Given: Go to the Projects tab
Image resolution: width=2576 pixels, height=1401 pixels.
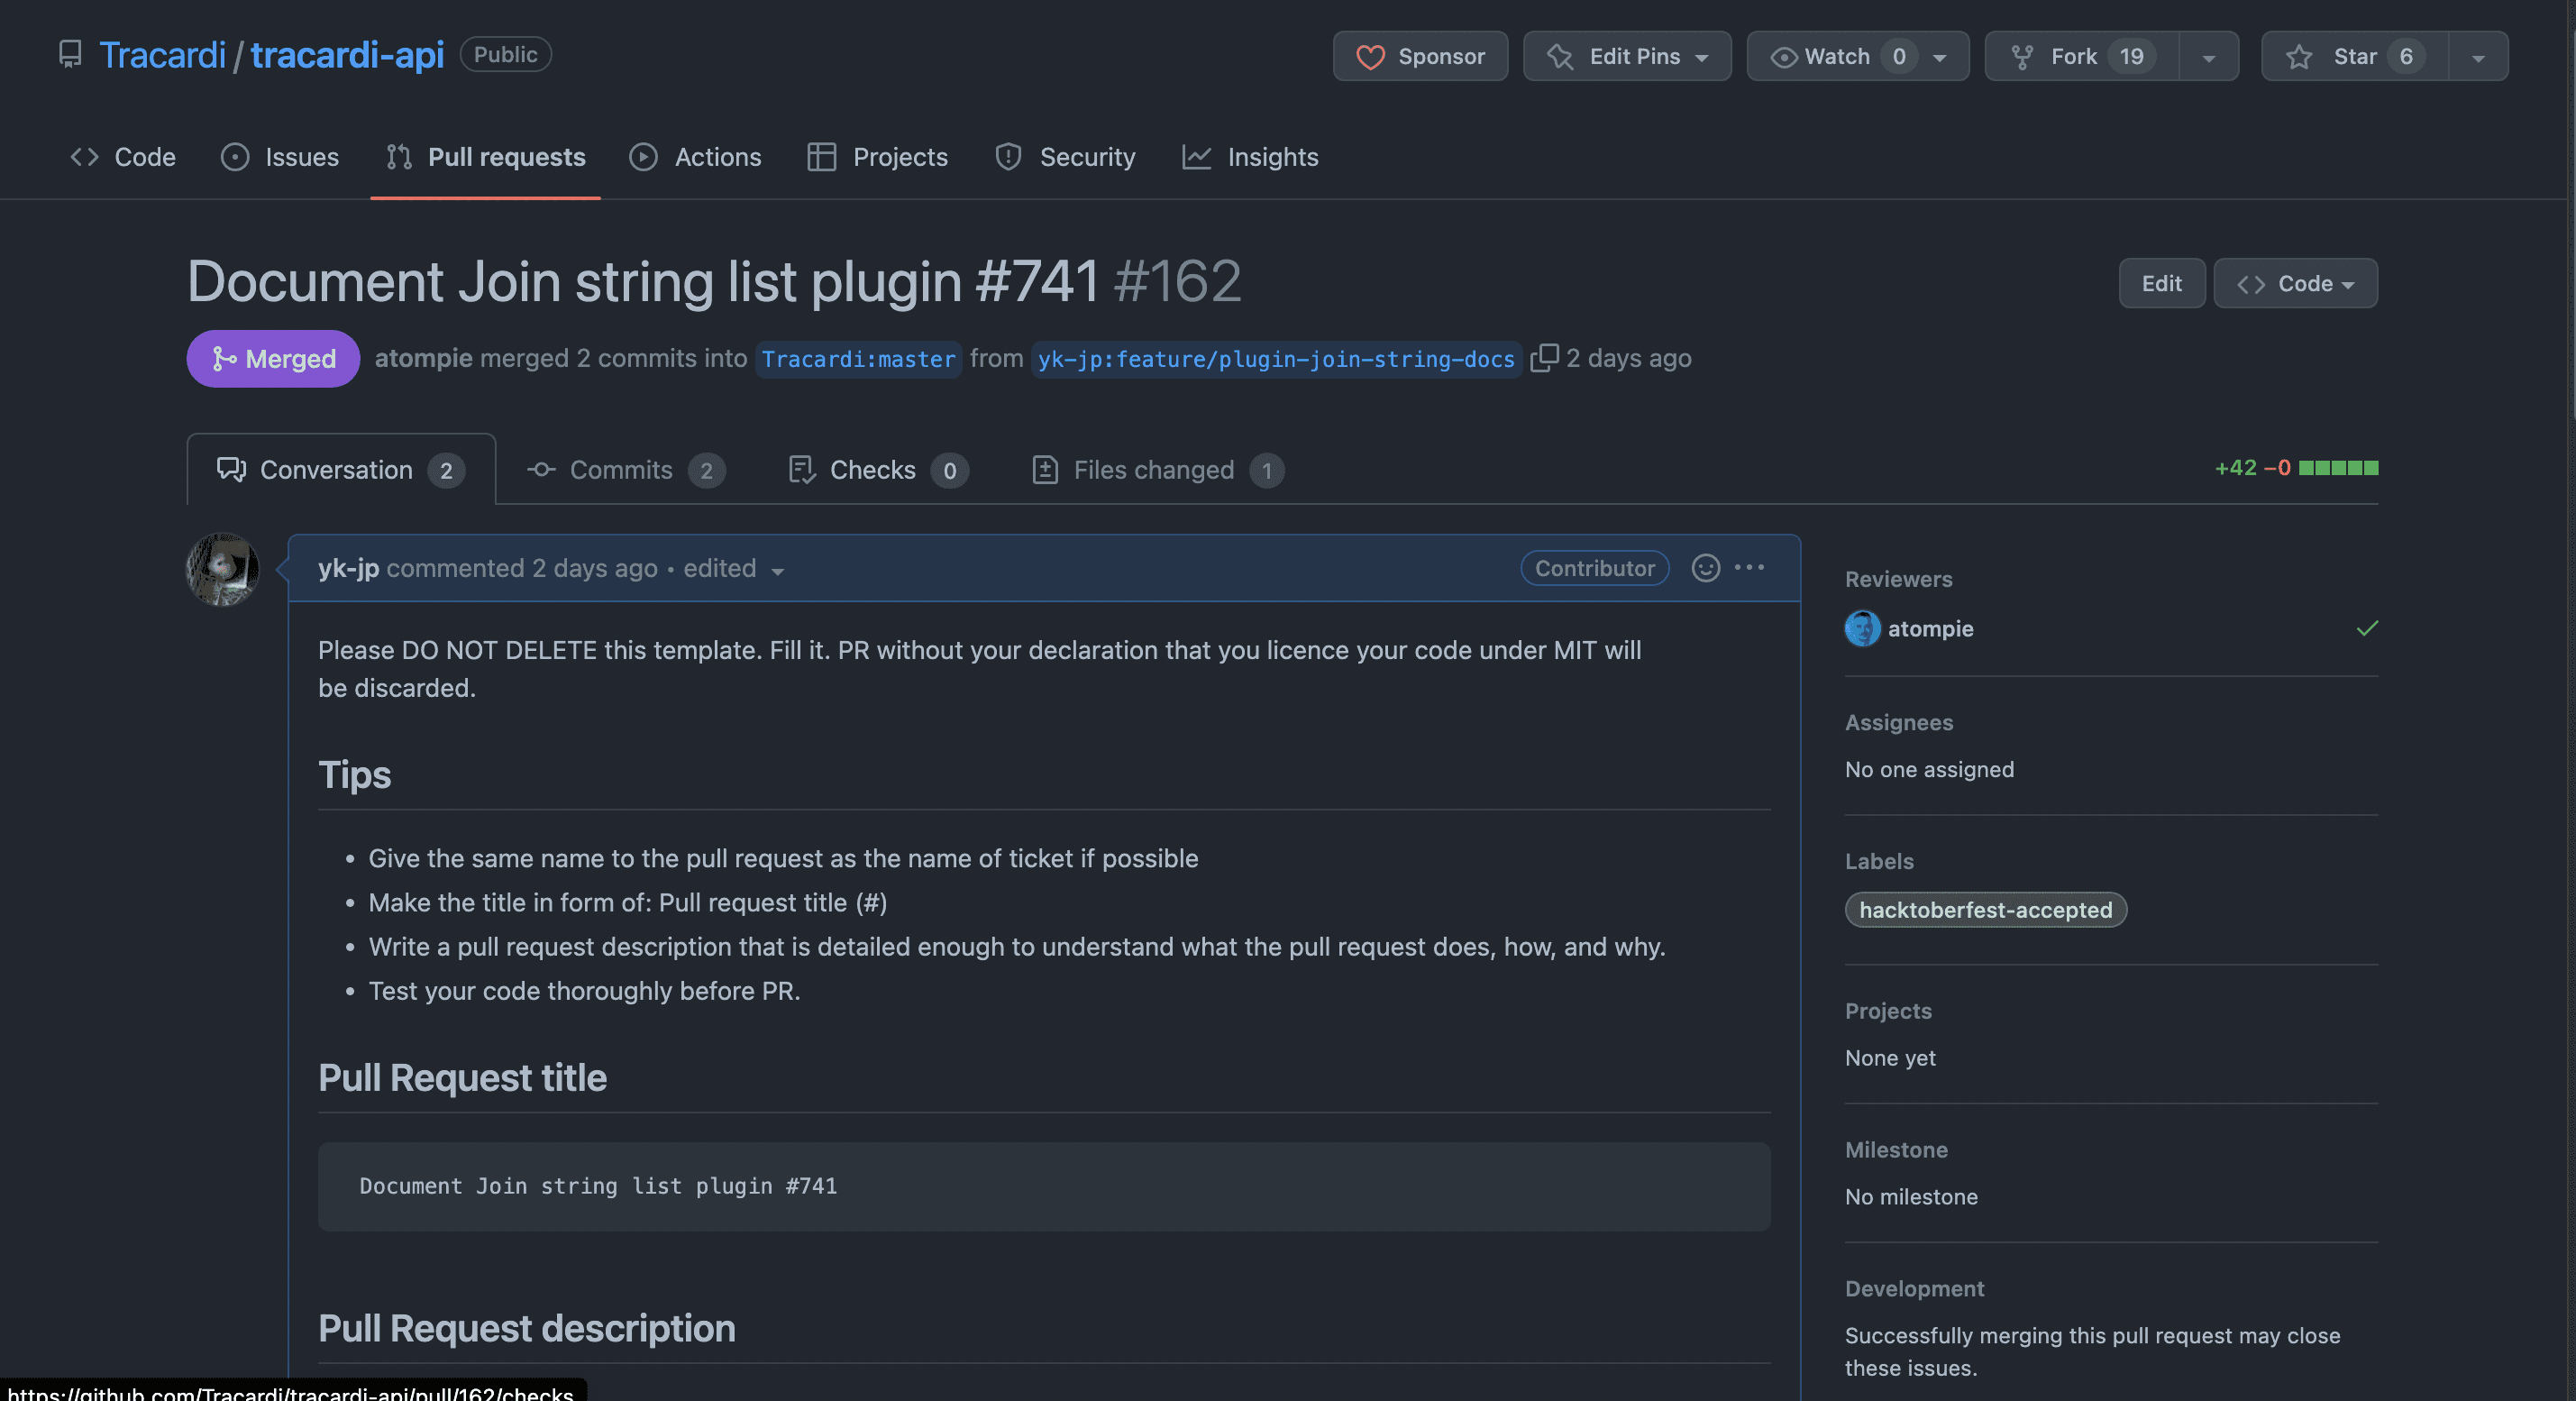Looking at the screenshot, I should [x=877, y=157].
